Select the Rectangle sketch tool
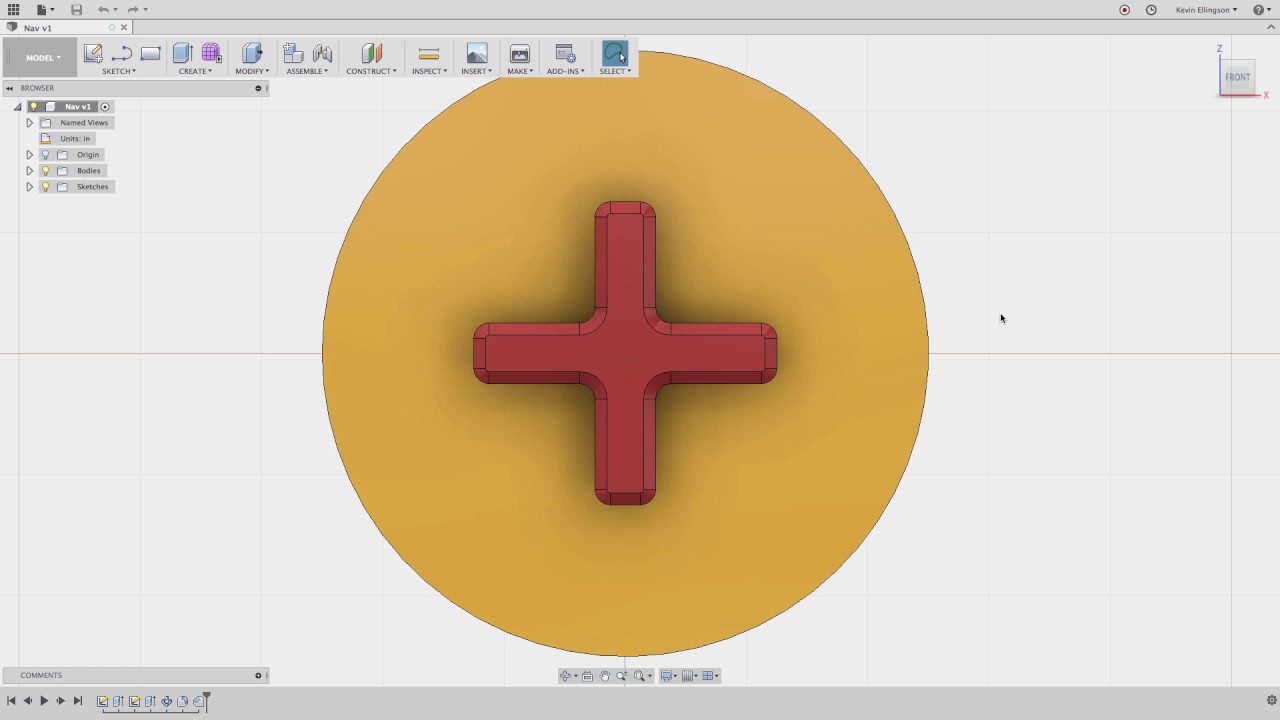Viewport: 1280px width, 720px height. tap(151, 54)
